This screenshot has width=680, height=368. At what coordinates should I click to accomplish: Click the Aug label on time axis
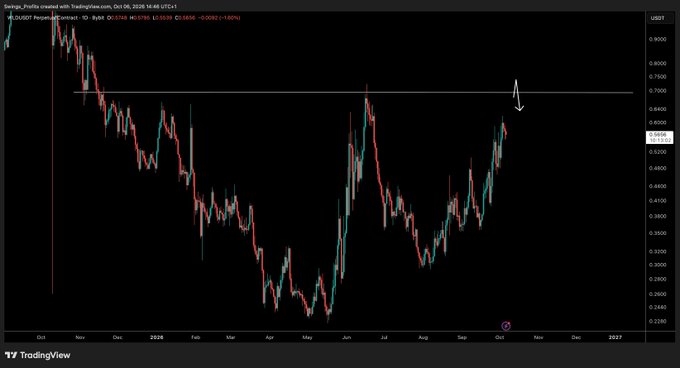pos(423,337)
